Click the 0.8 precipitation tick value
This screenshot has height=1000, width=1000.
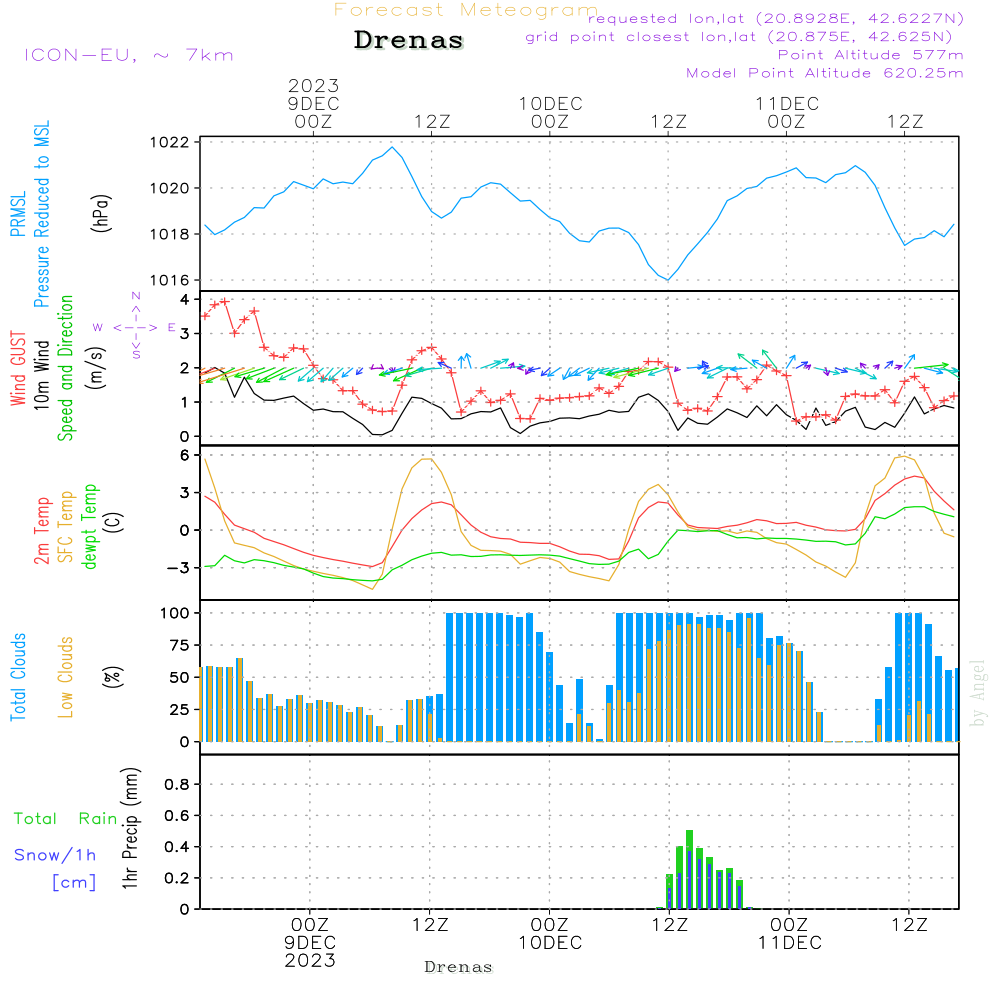[177, 784]
